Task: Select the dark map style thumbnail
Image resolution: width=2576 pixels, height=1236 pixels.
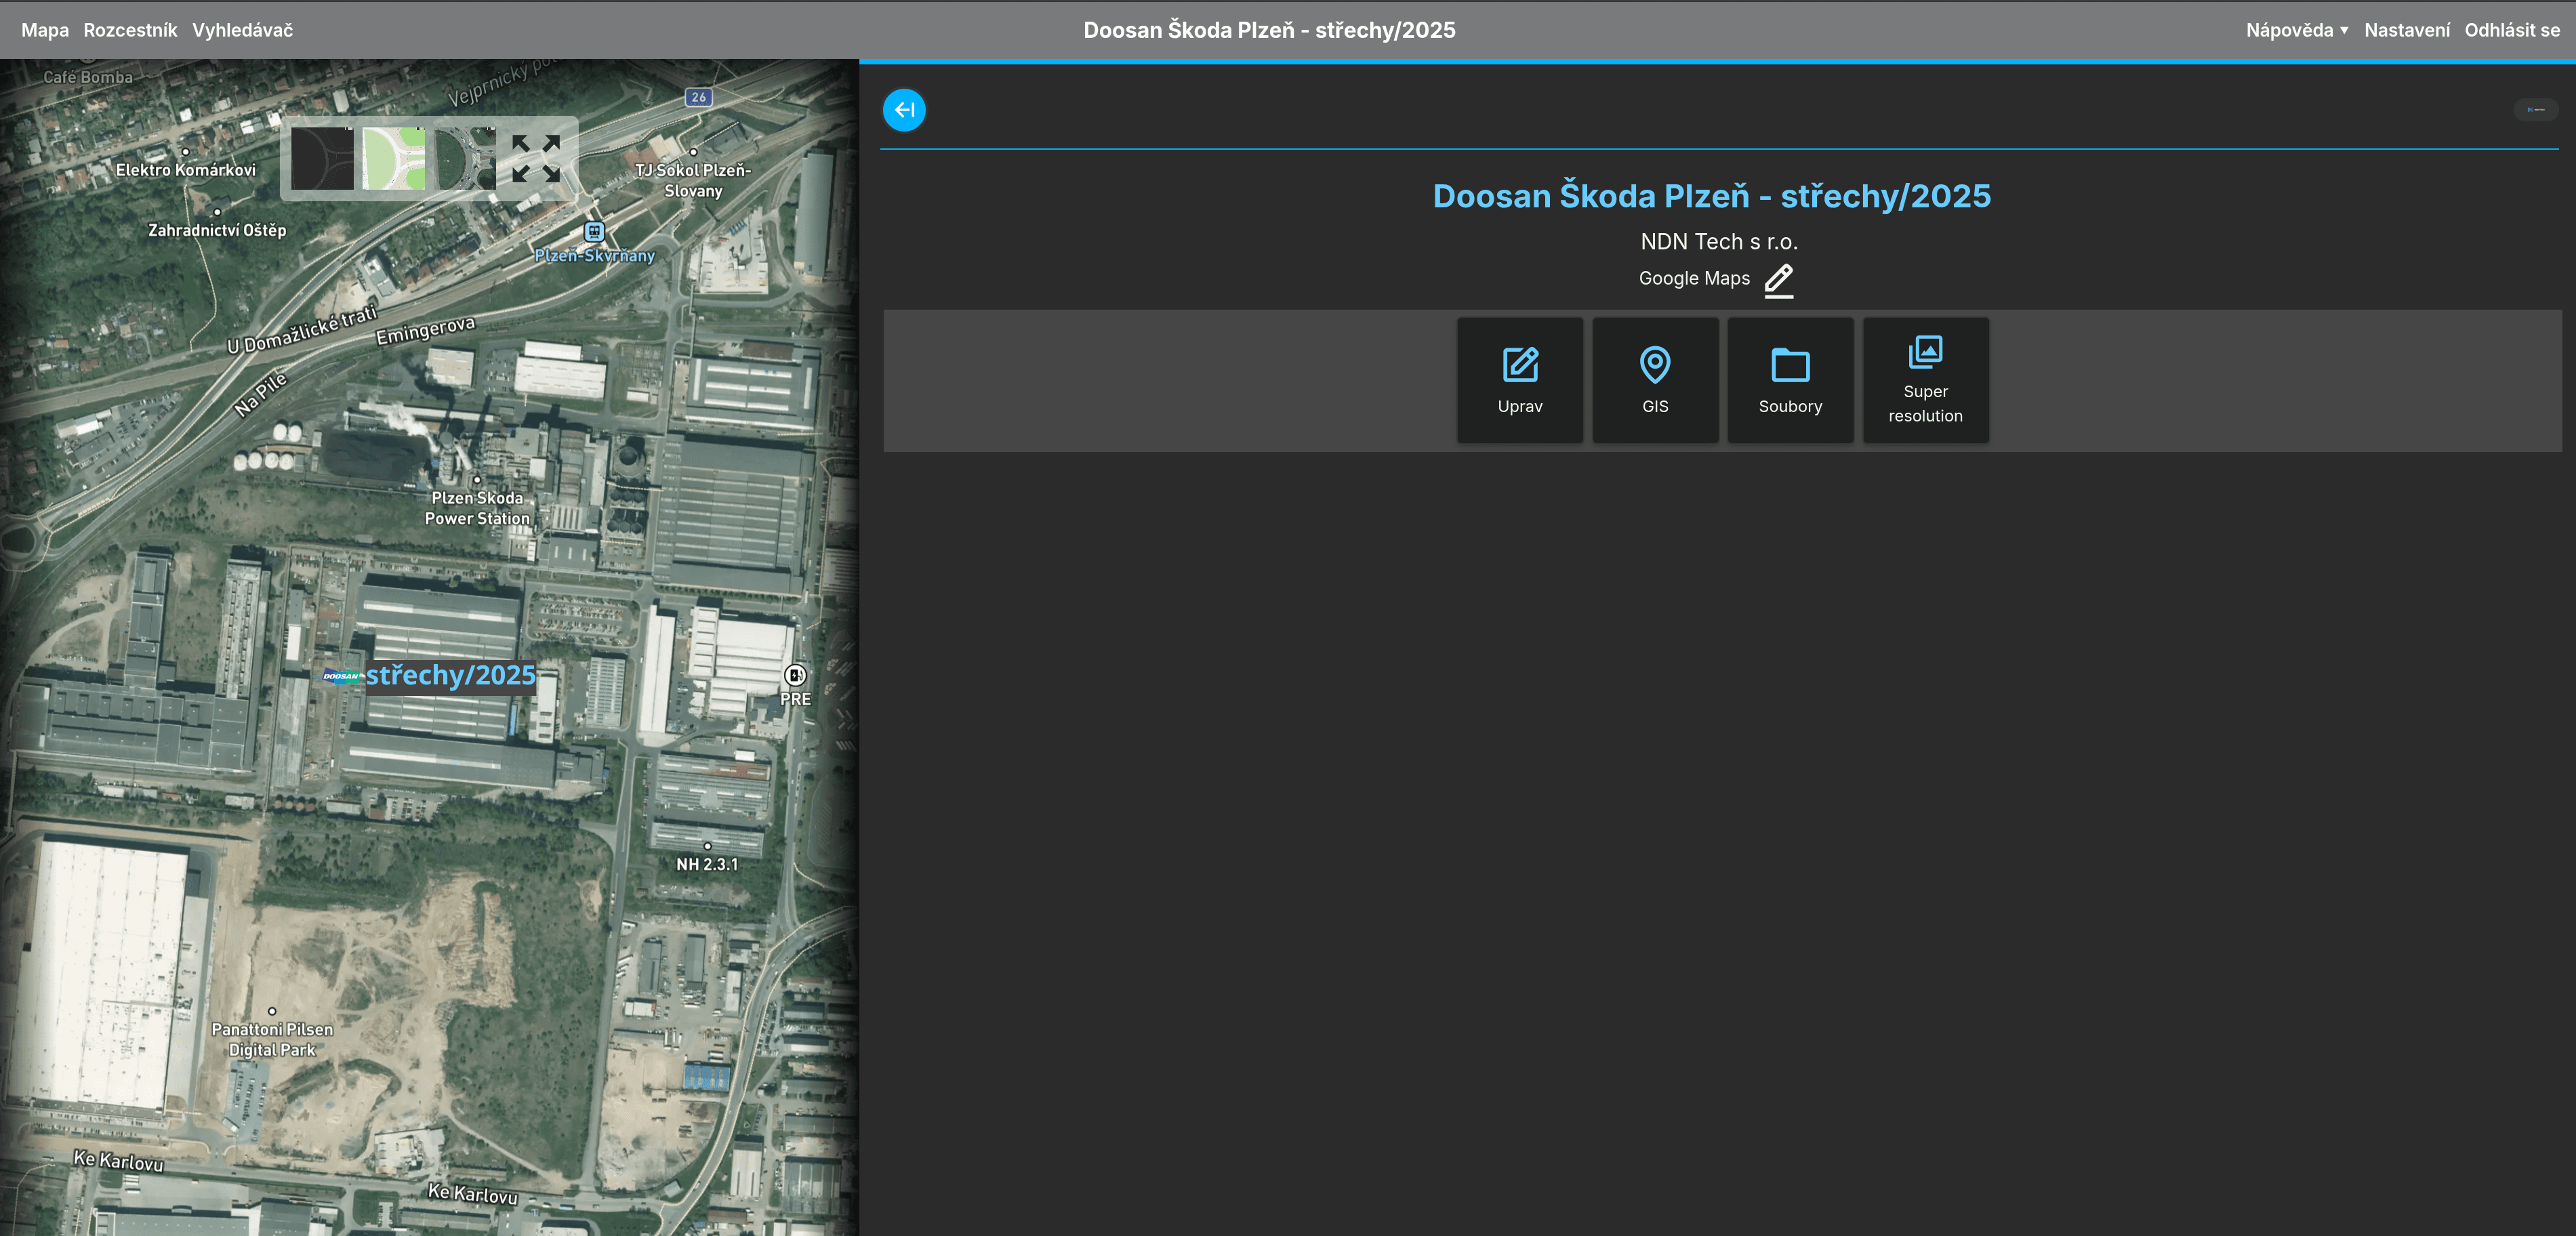Action: coord(322,158)
